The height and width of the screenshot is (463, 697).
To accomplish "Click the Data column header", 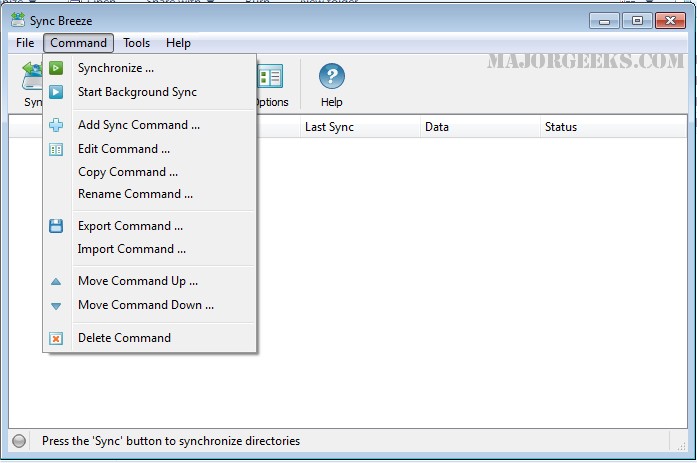I will pos(480,127).
